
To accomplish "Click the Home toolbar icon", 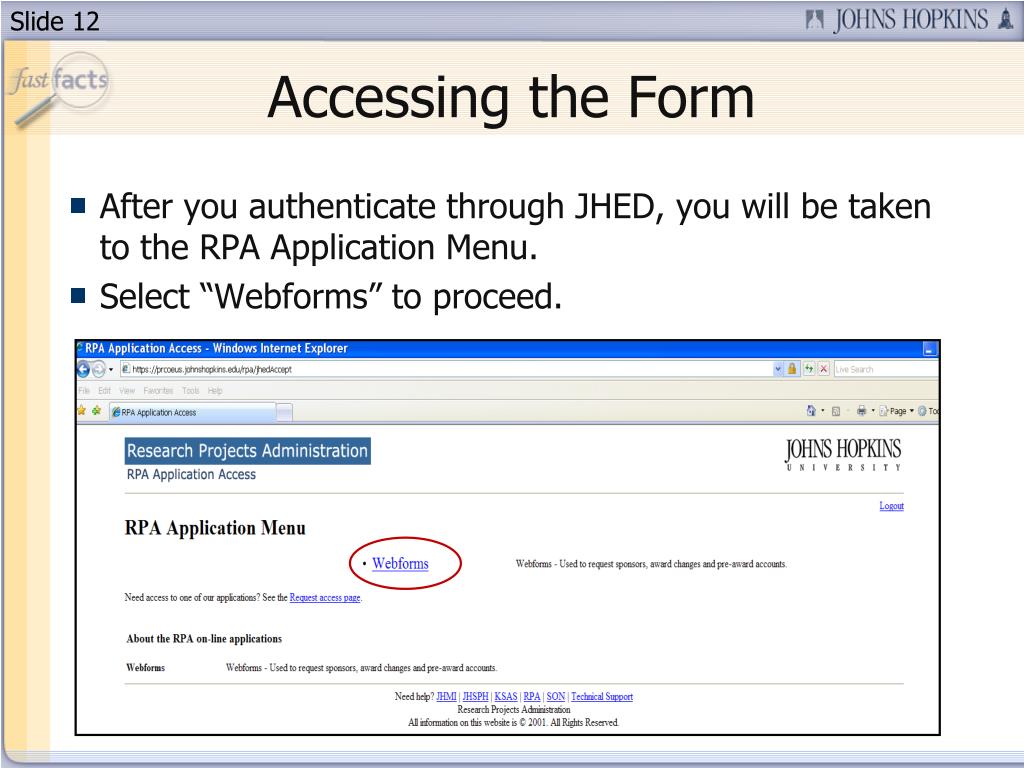I will (811, 411).
